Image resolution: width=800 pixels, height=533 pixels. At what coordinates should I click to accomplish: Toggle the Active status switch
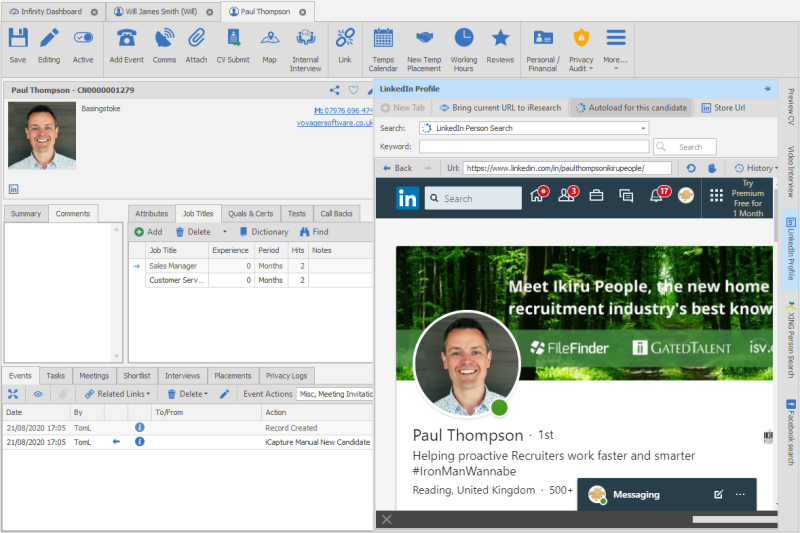tap(83, 38)
